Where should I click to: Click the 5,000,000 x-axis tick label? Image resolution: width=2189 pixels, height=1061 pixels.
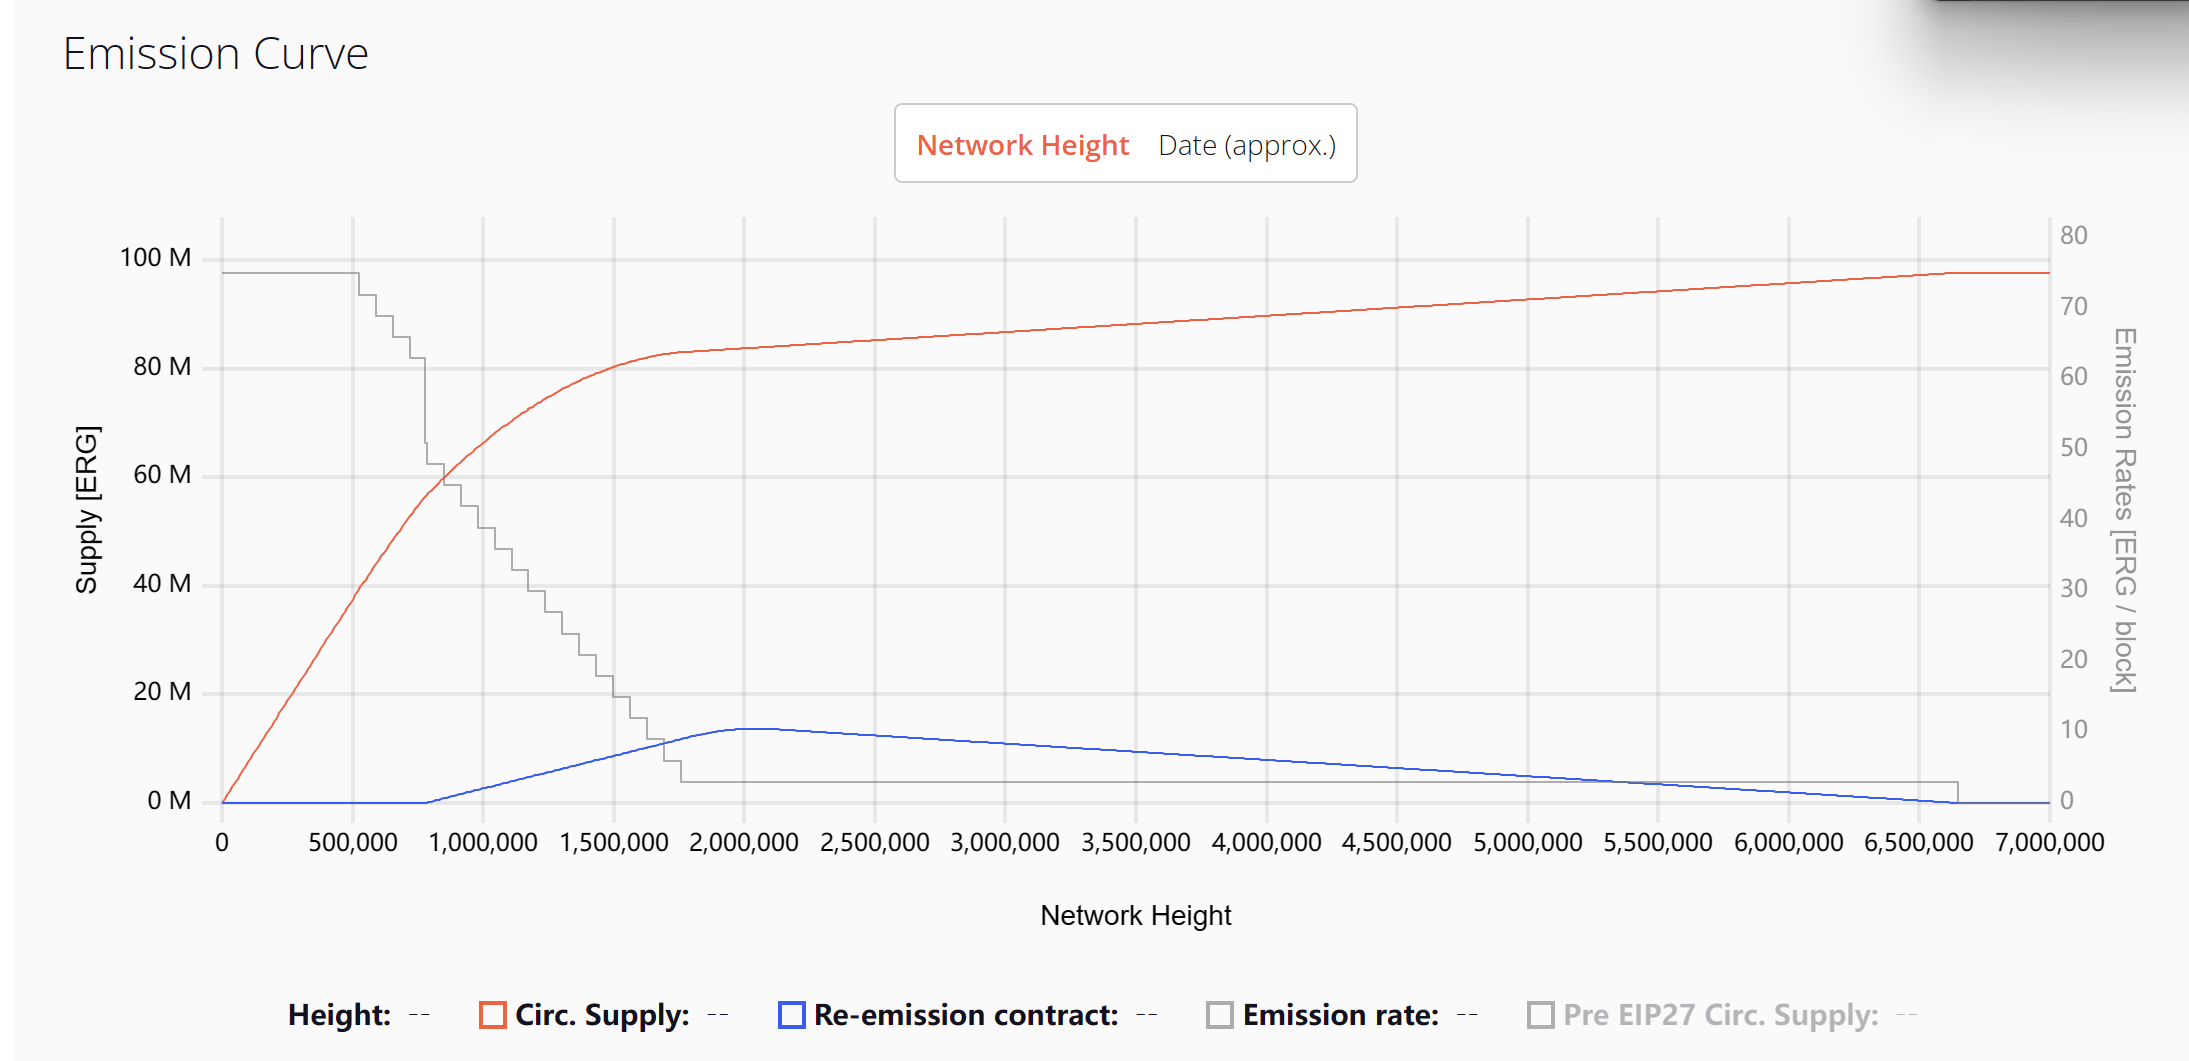click(x=1527, y=843)
